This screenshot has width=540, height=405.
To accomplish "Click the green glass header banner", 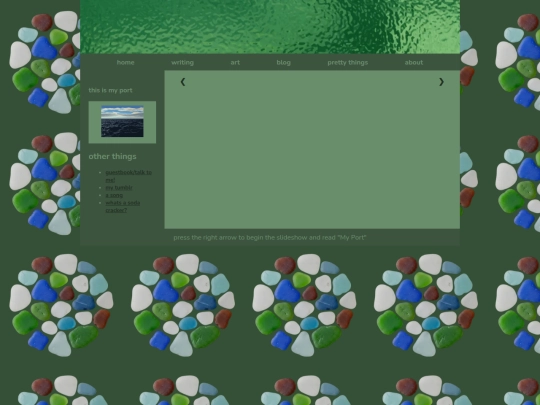I will tap(270, 27).
